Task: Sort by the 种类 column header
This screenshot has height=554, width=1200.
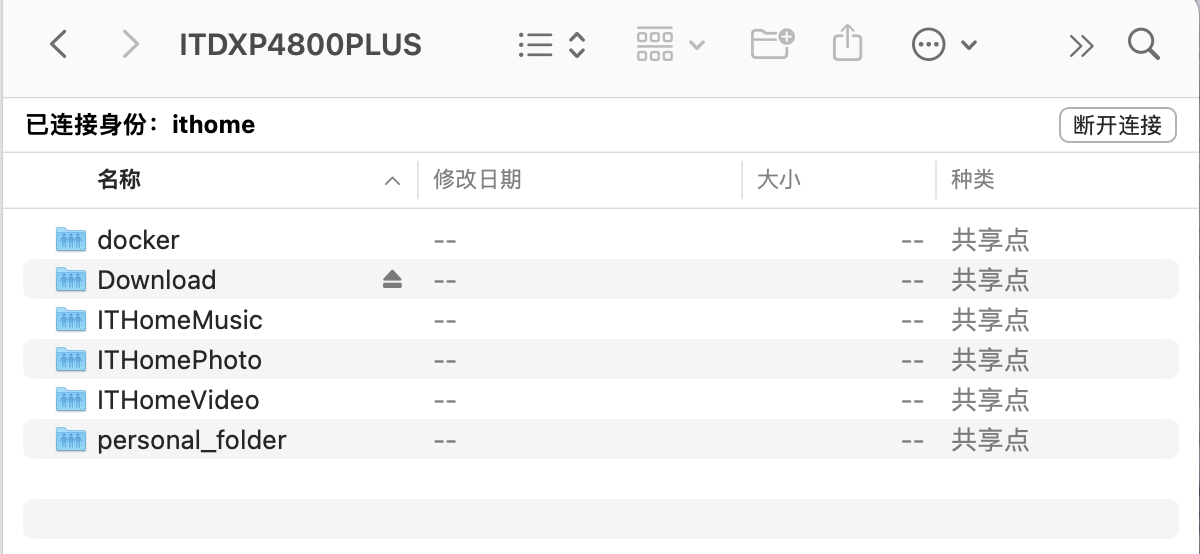Action: (972, 180)
